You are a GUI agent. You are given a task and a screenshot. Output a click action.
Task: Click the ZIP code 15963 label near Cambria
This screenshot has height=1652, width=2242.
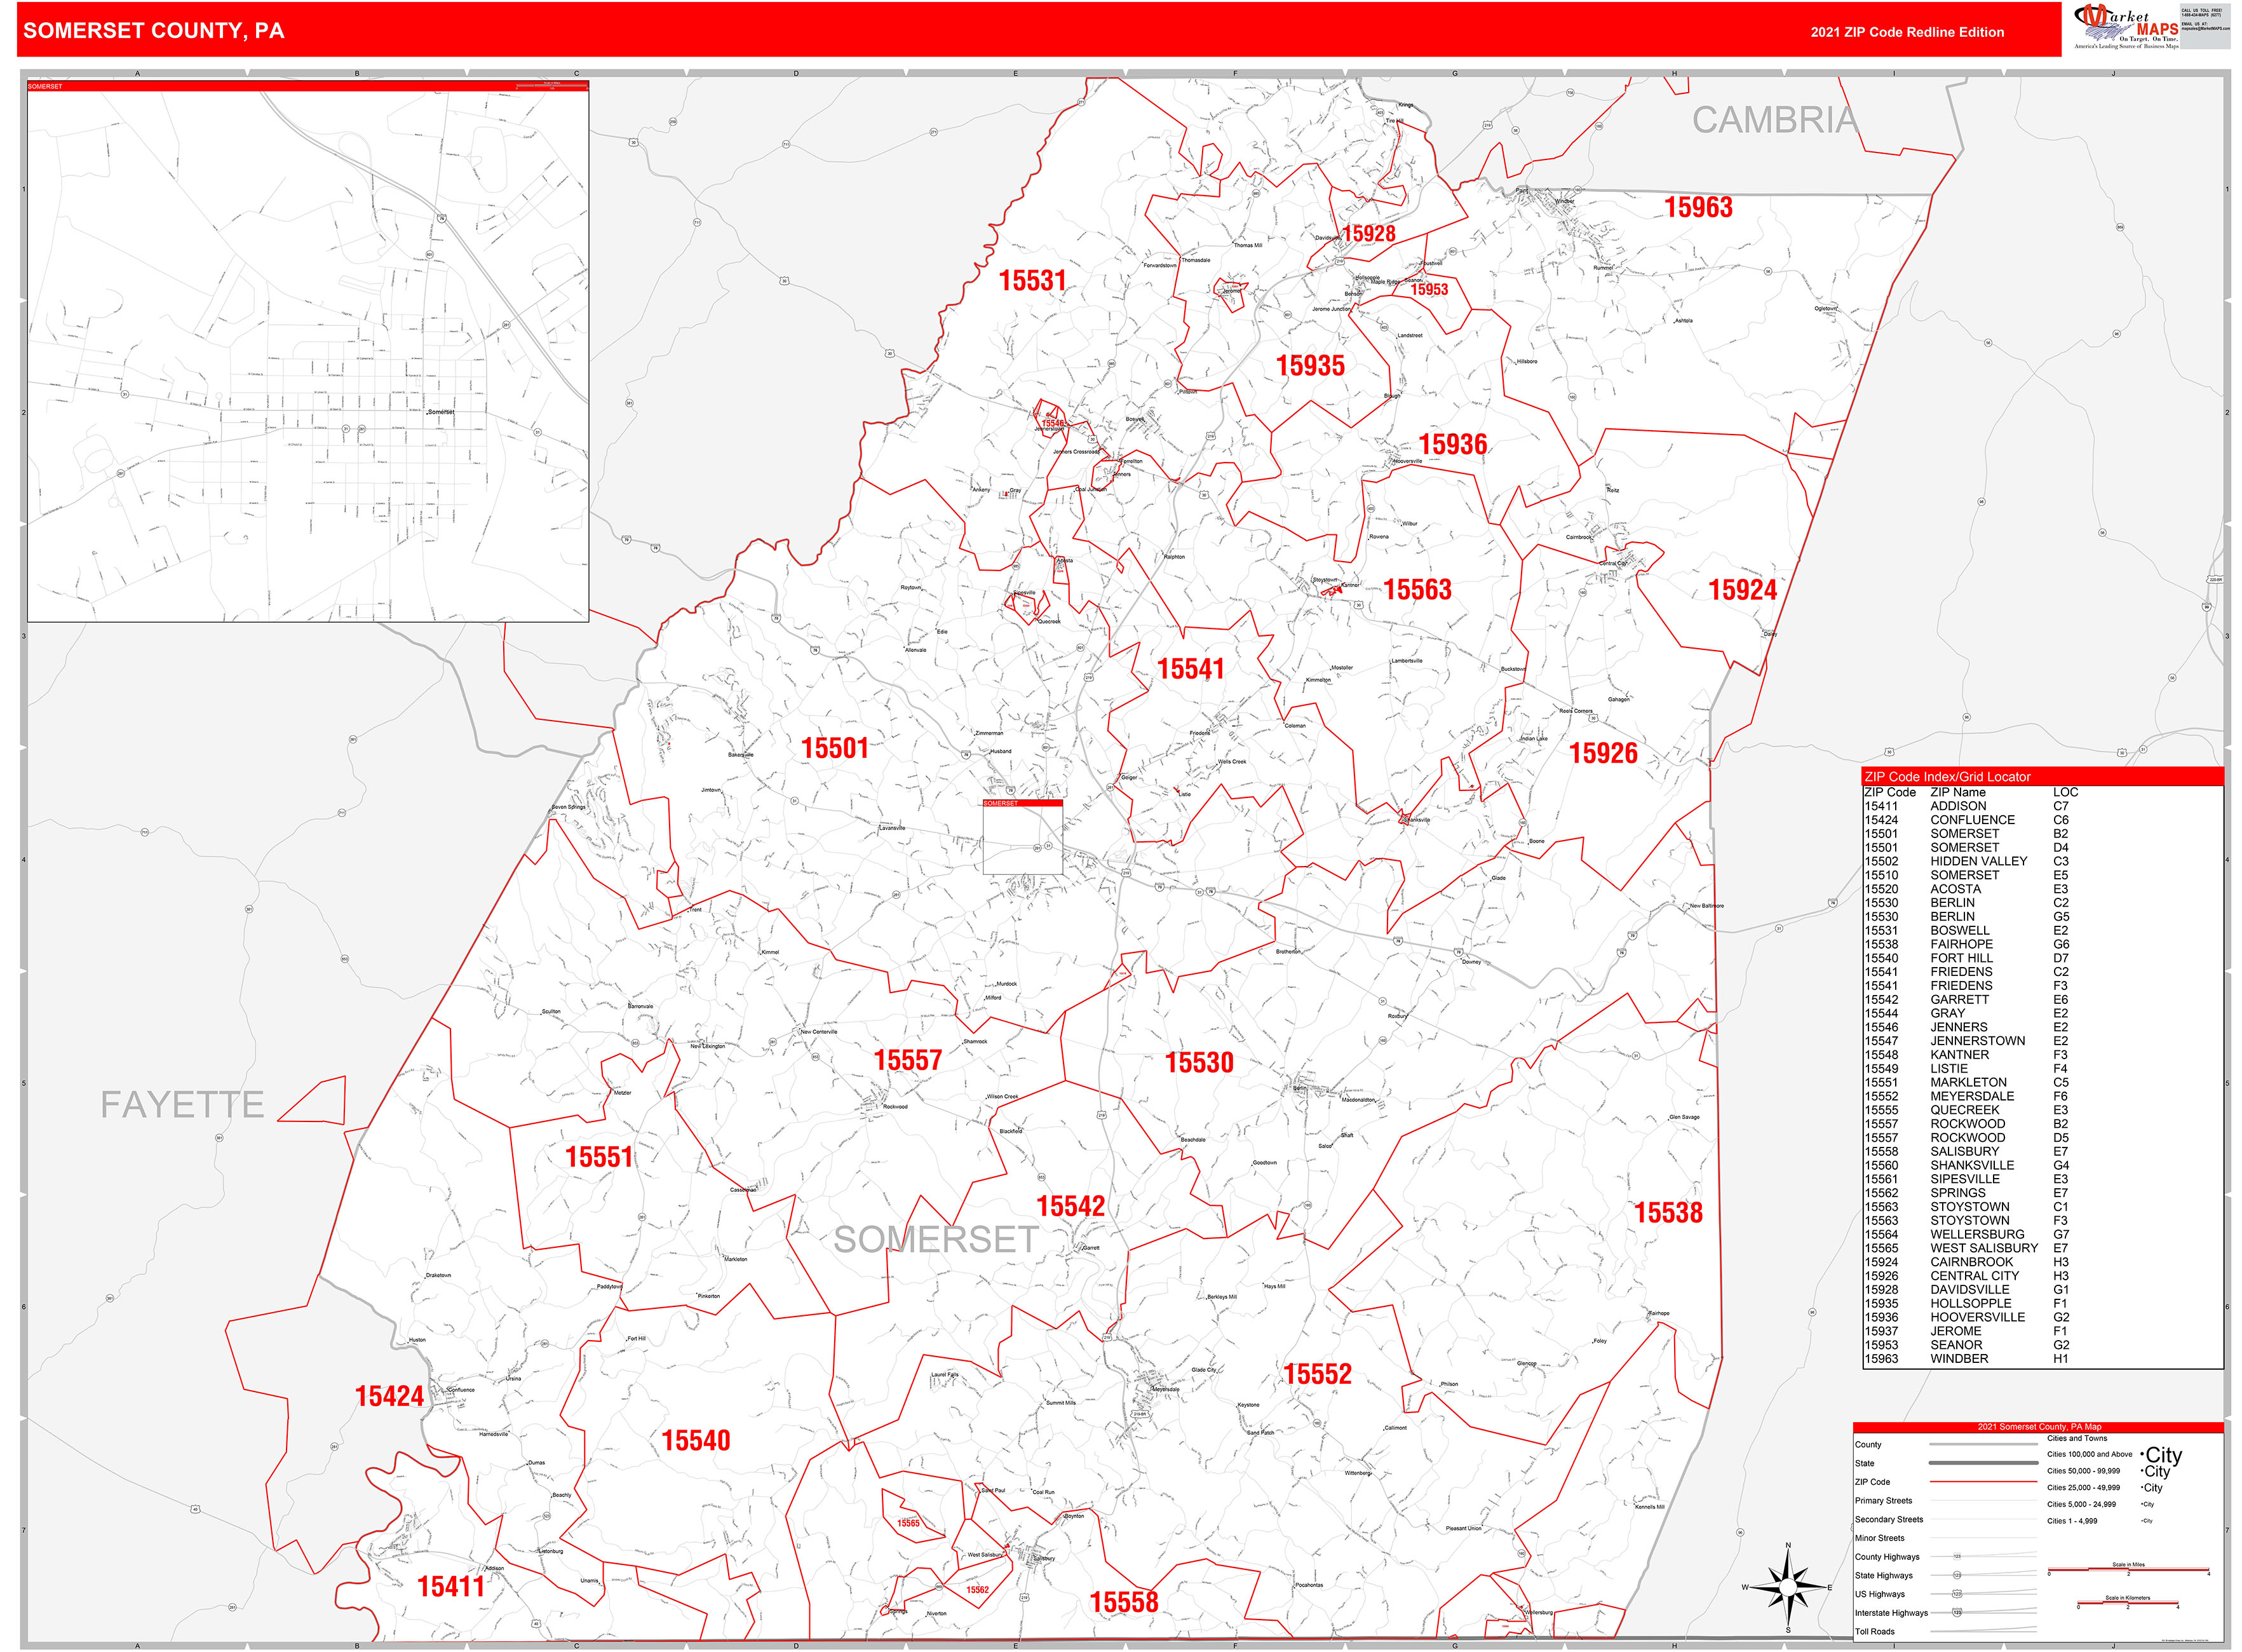pos(1700,207)
